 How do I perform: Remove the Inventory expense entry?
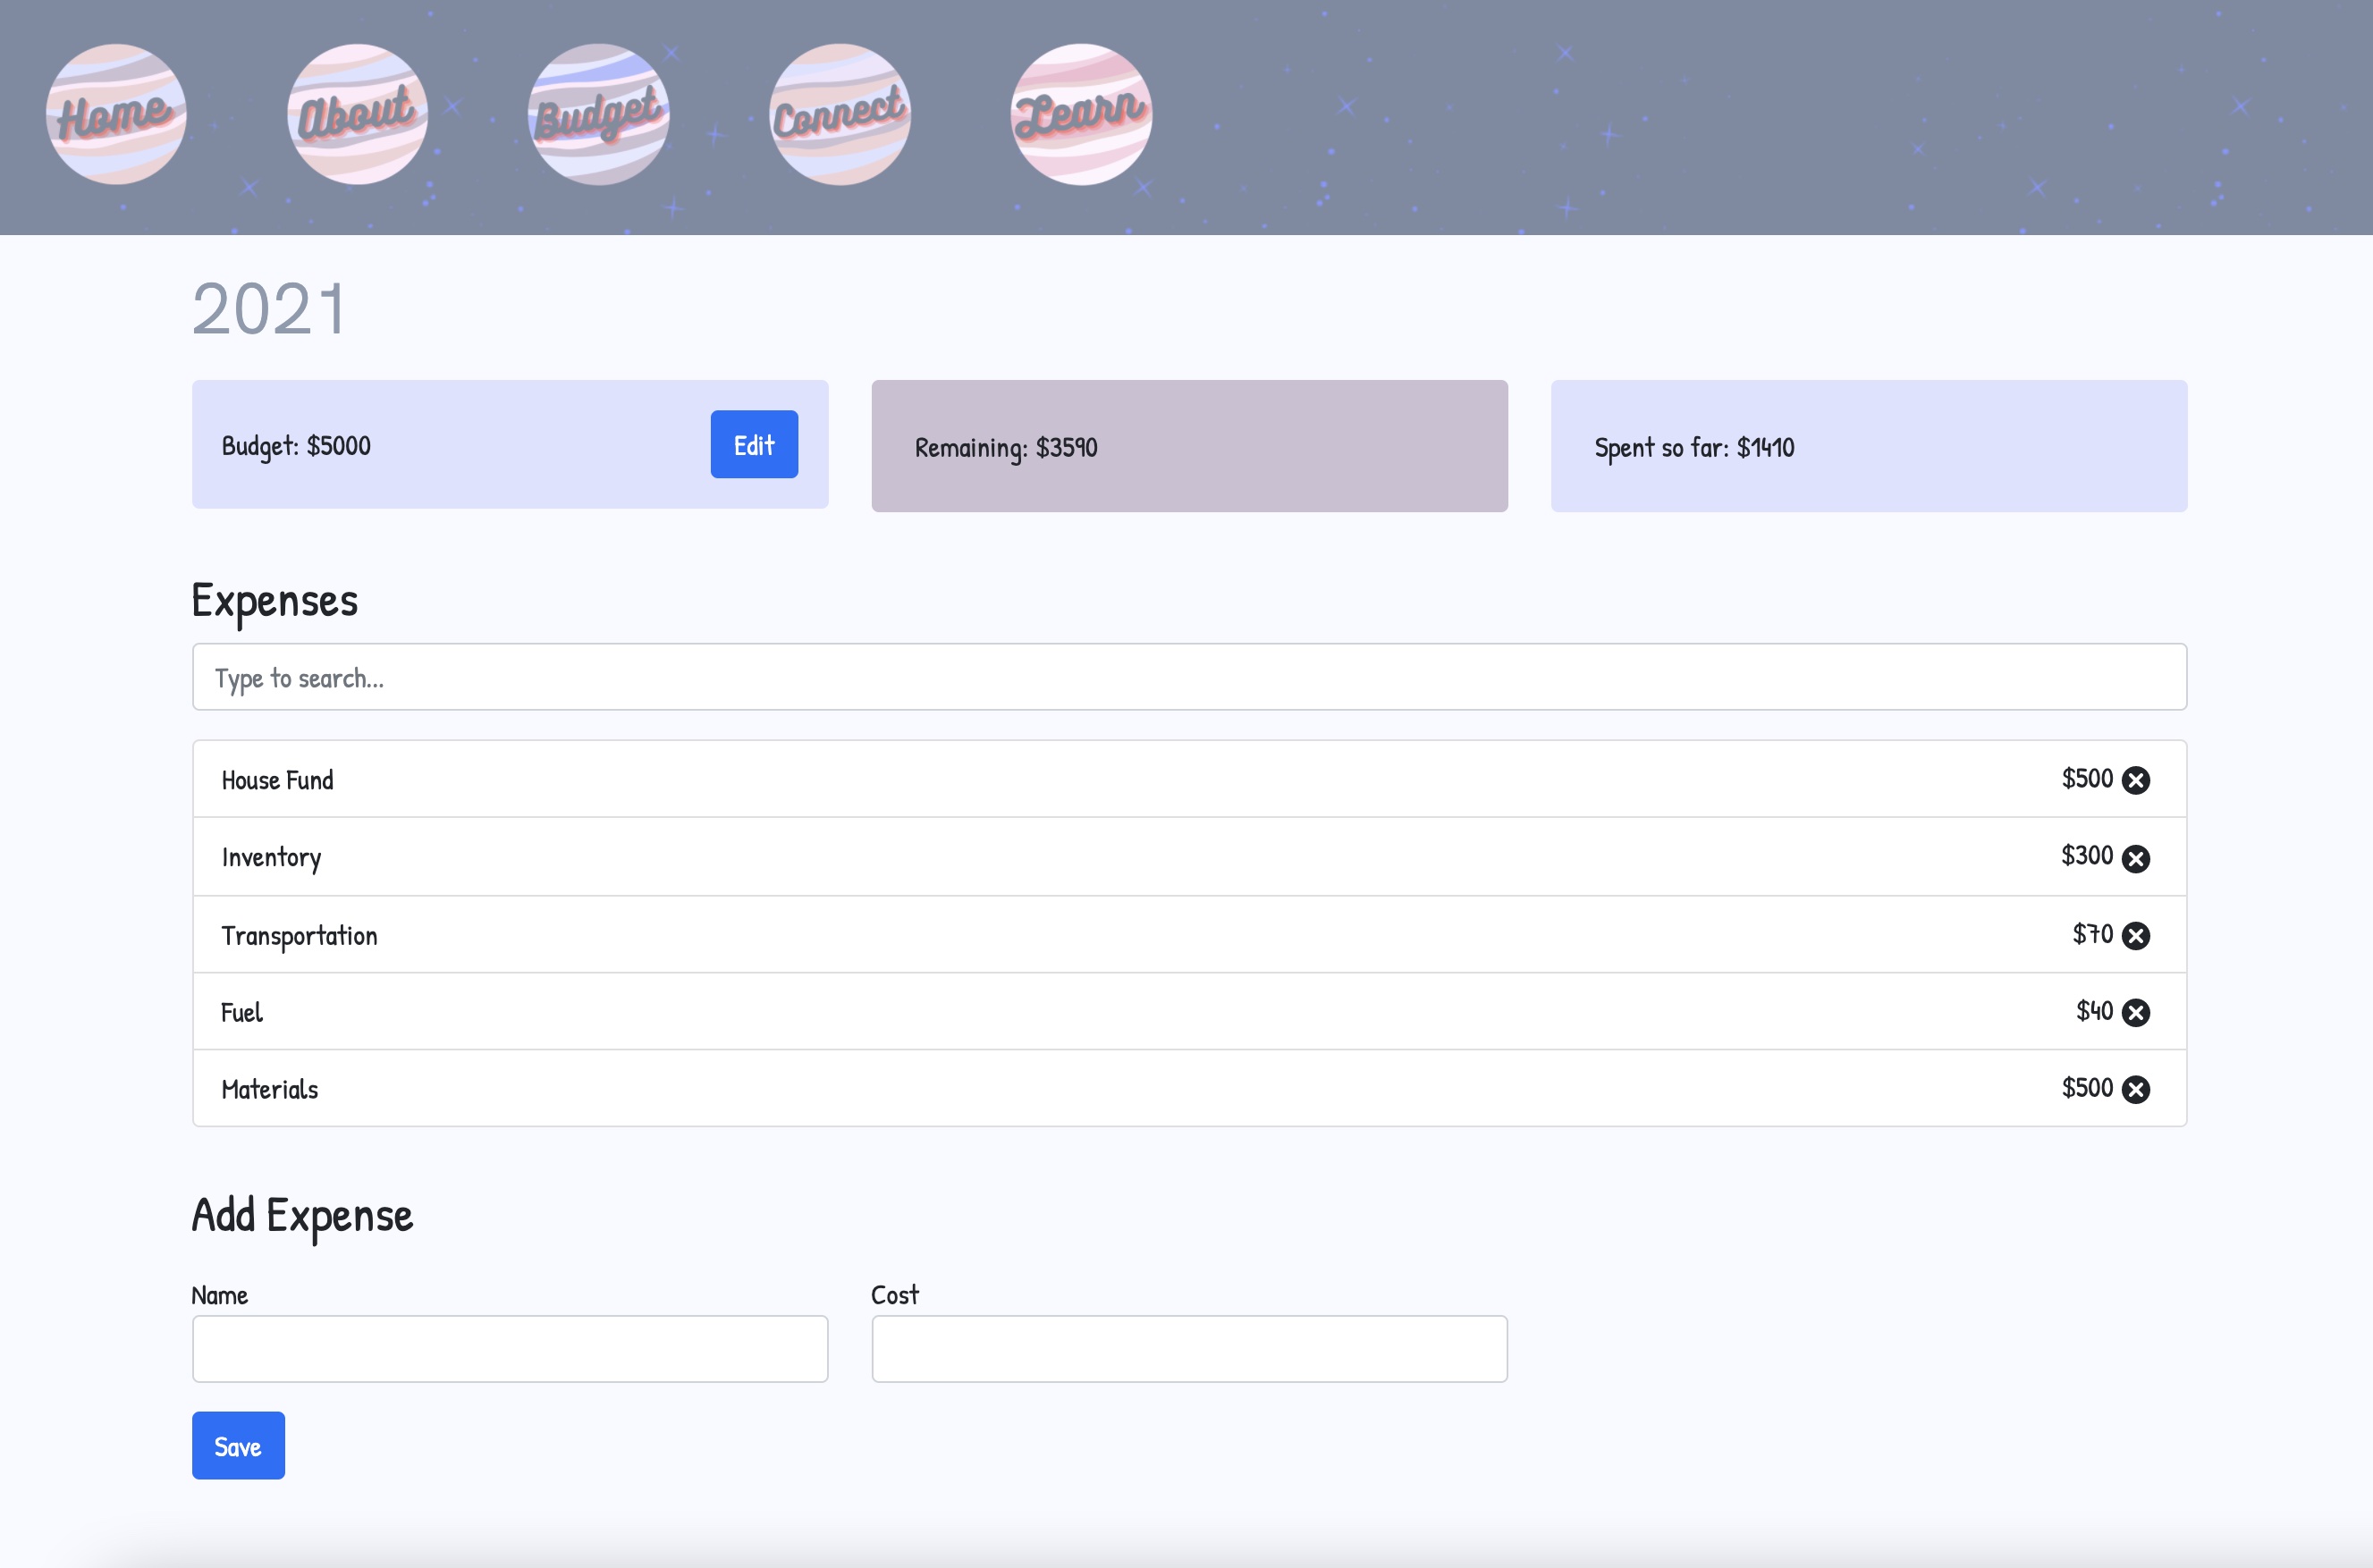[x=2135, y=858]
